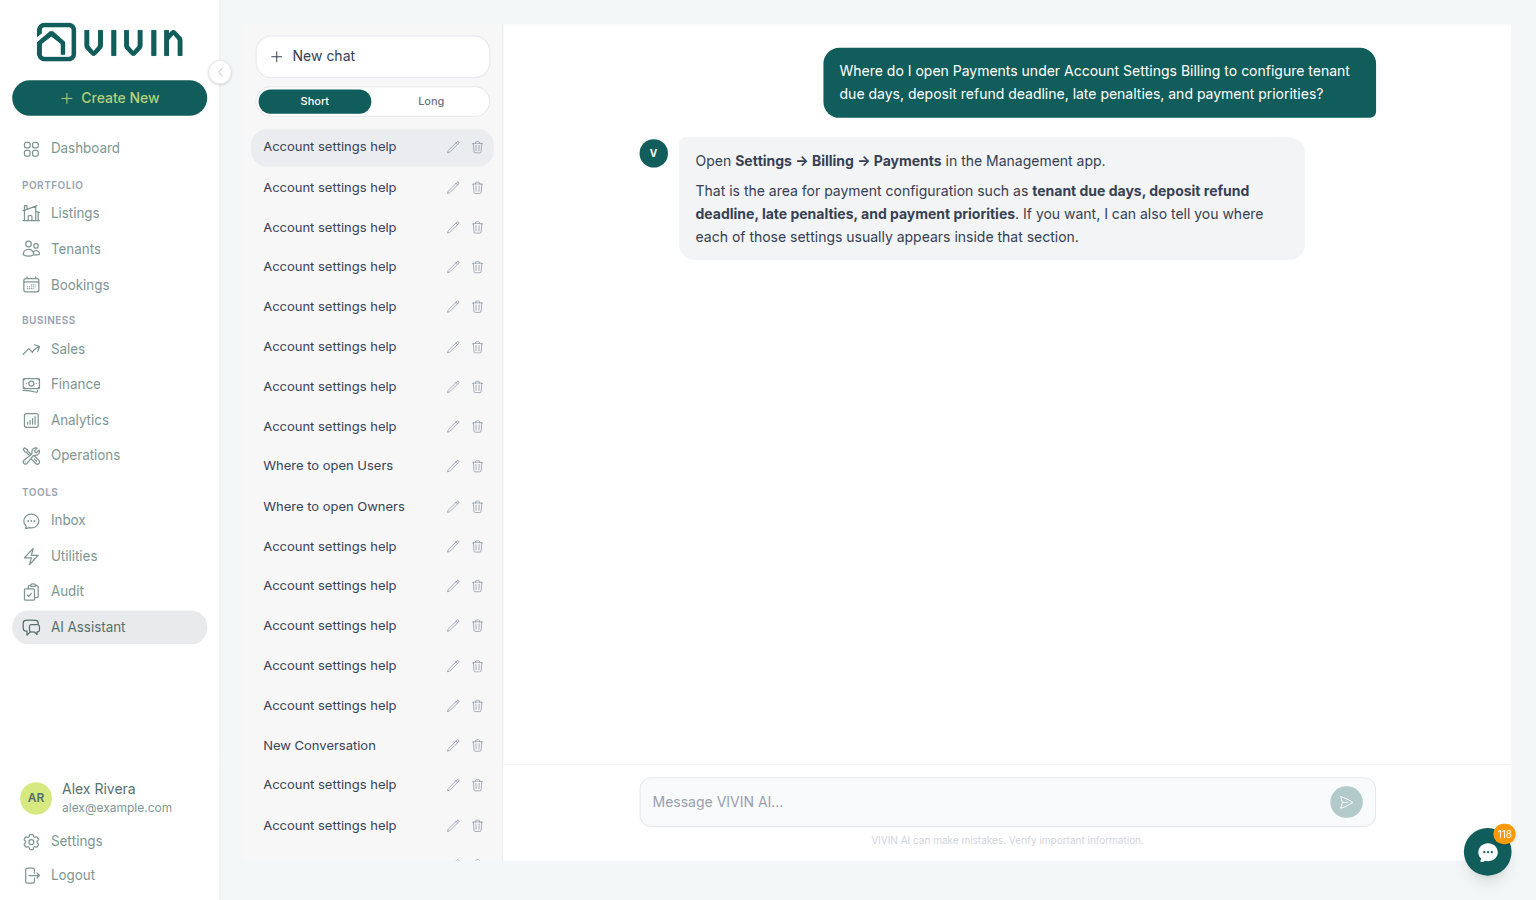Open the Dashboard page

[x=109, y=148]
